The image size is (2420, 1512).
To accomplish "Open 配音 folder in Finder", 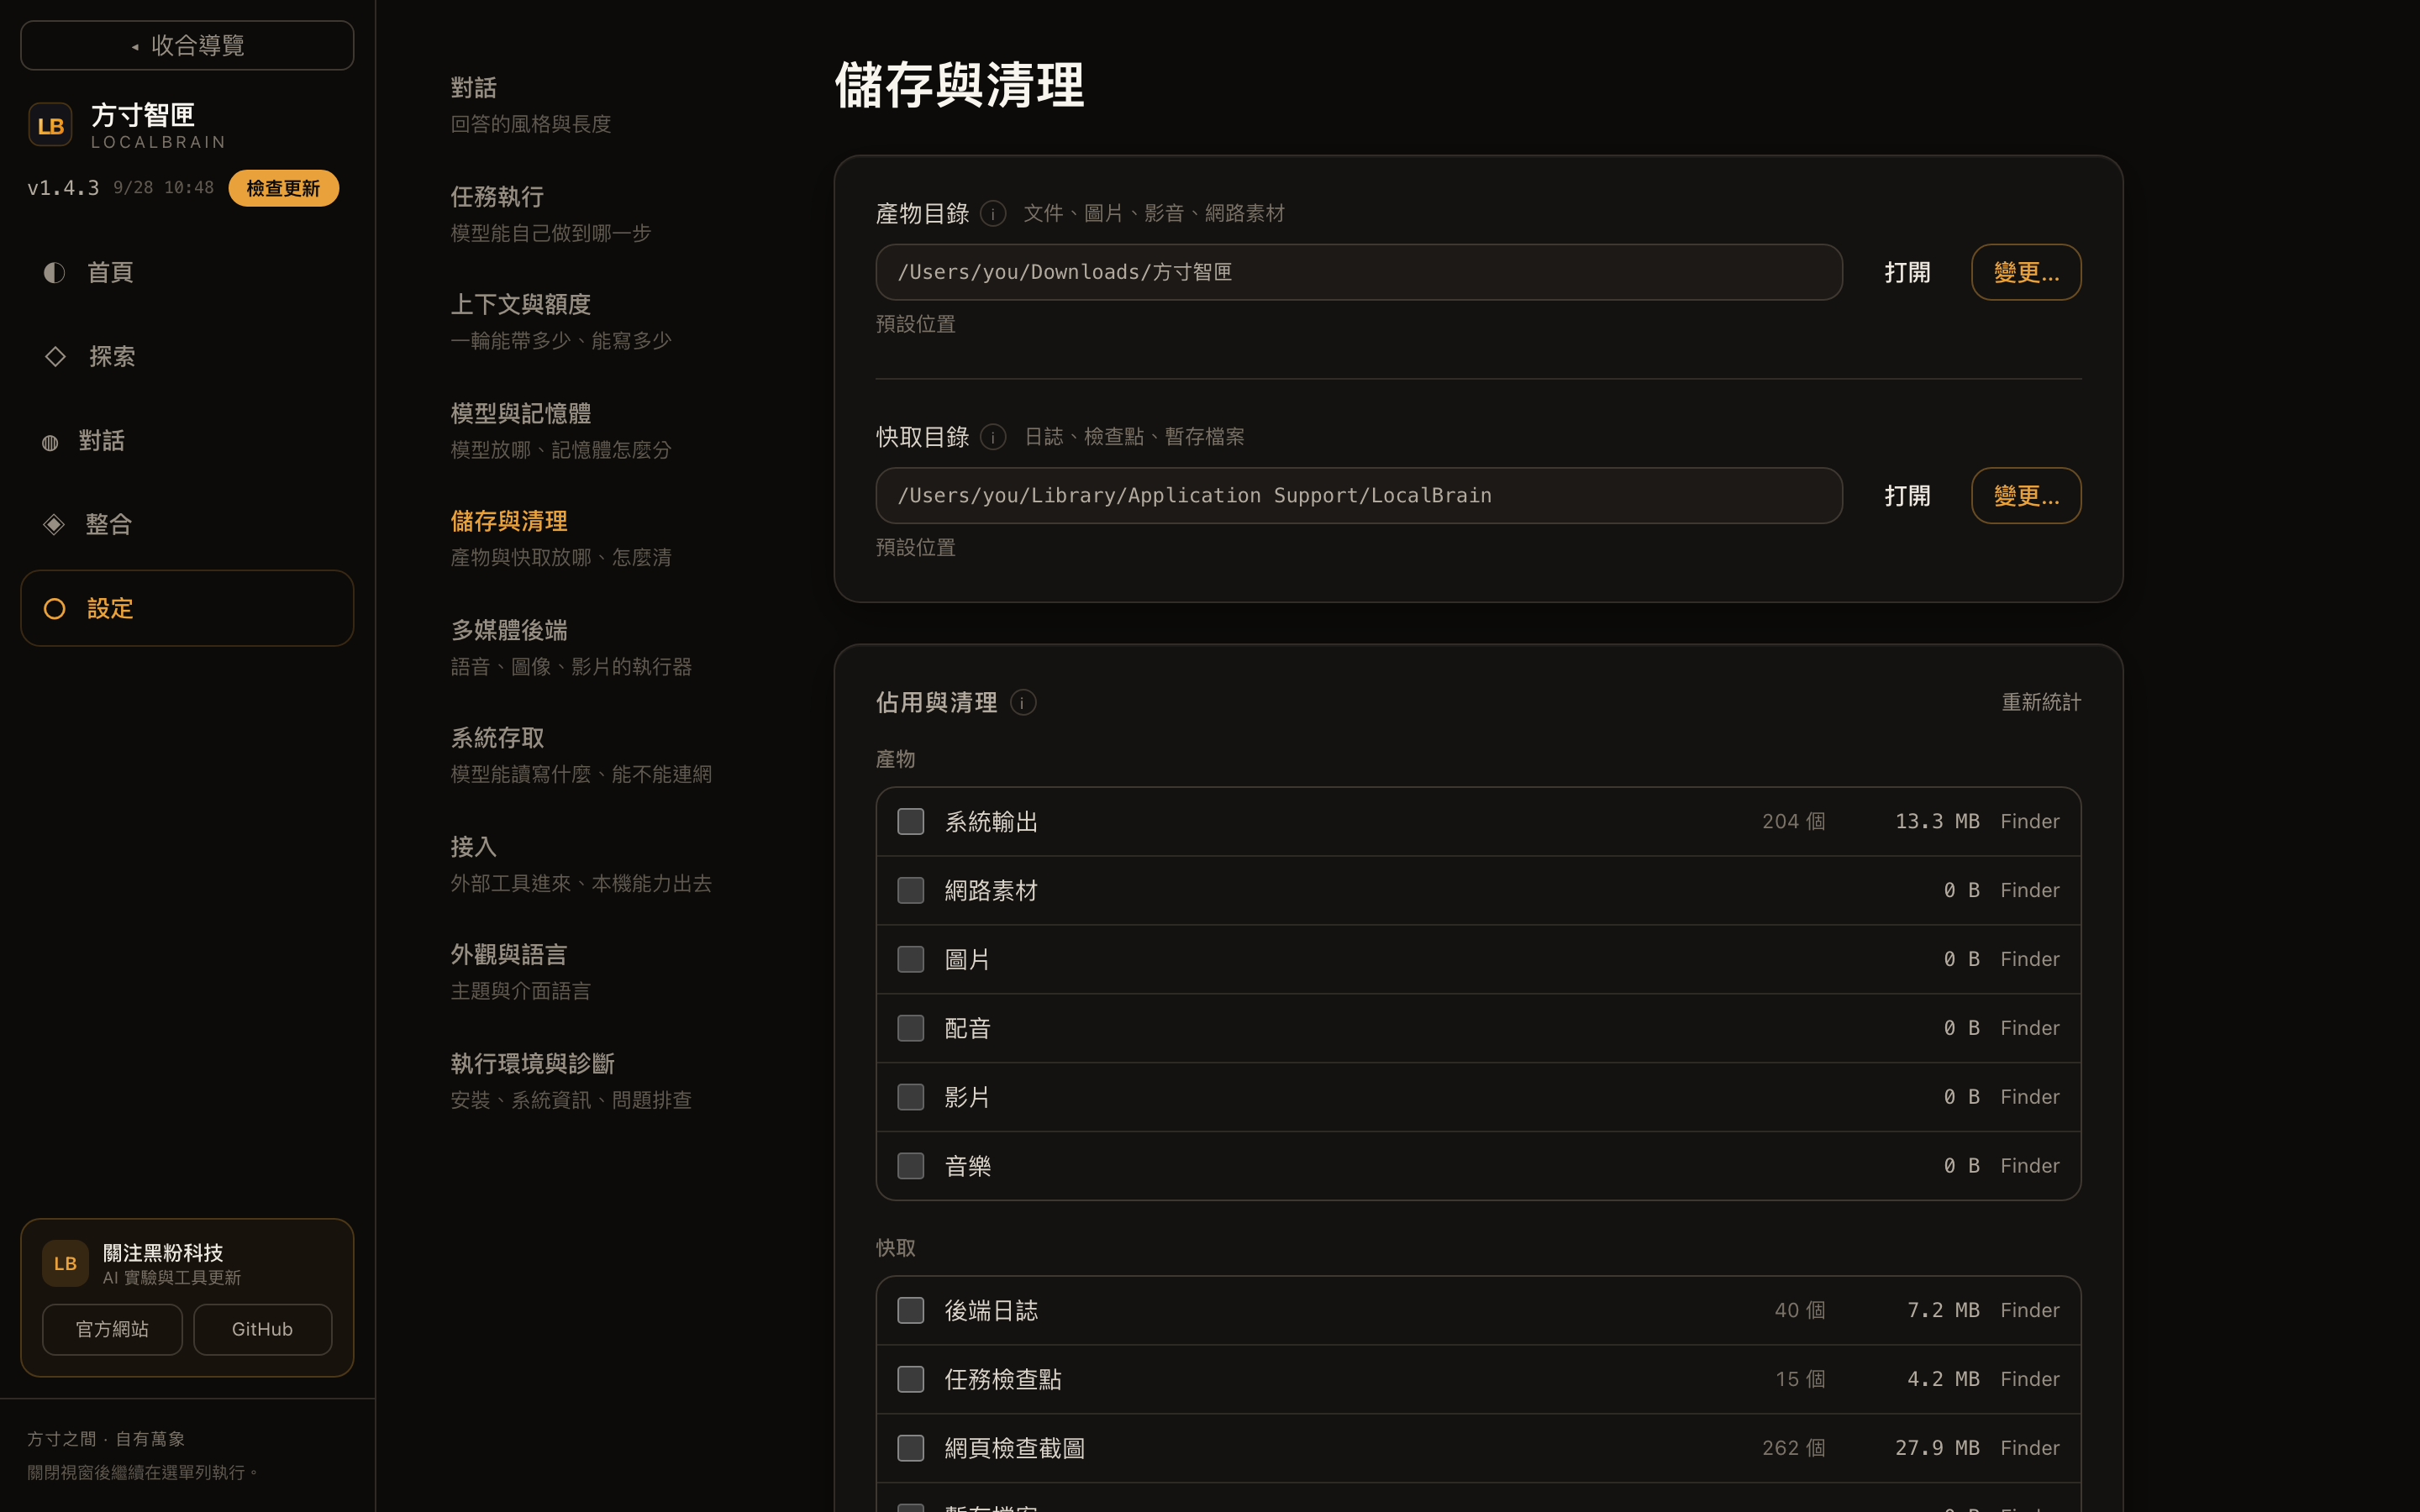I will tap(2029, 1028).
